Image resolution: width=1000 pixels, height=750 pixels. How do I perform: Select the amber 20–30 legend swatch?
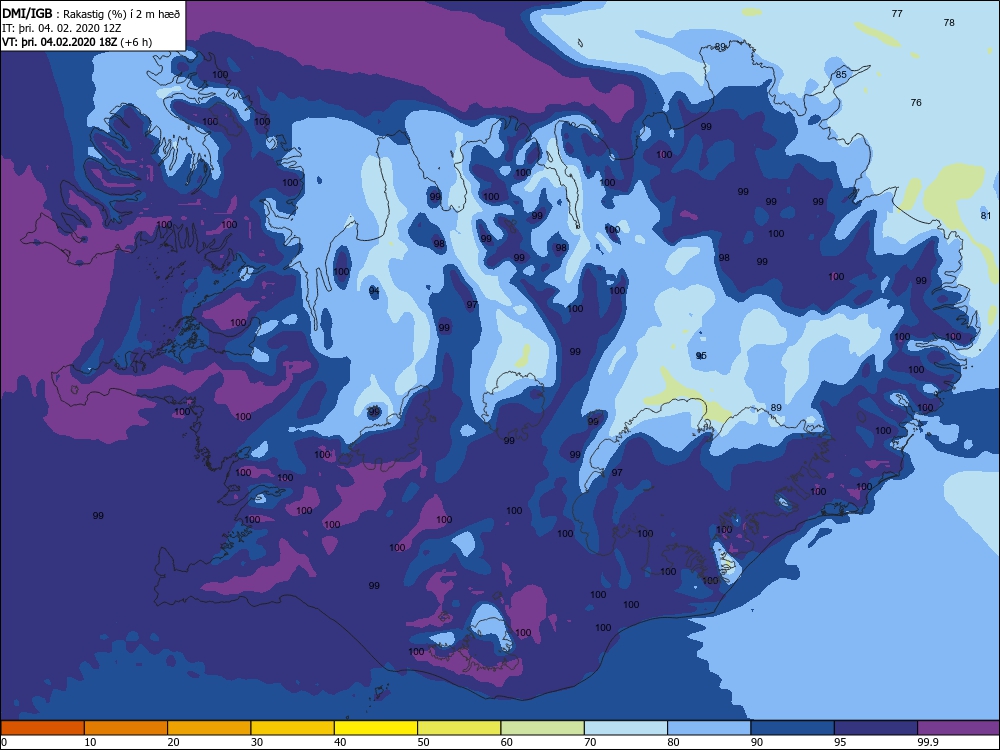[x=209, y=728]
